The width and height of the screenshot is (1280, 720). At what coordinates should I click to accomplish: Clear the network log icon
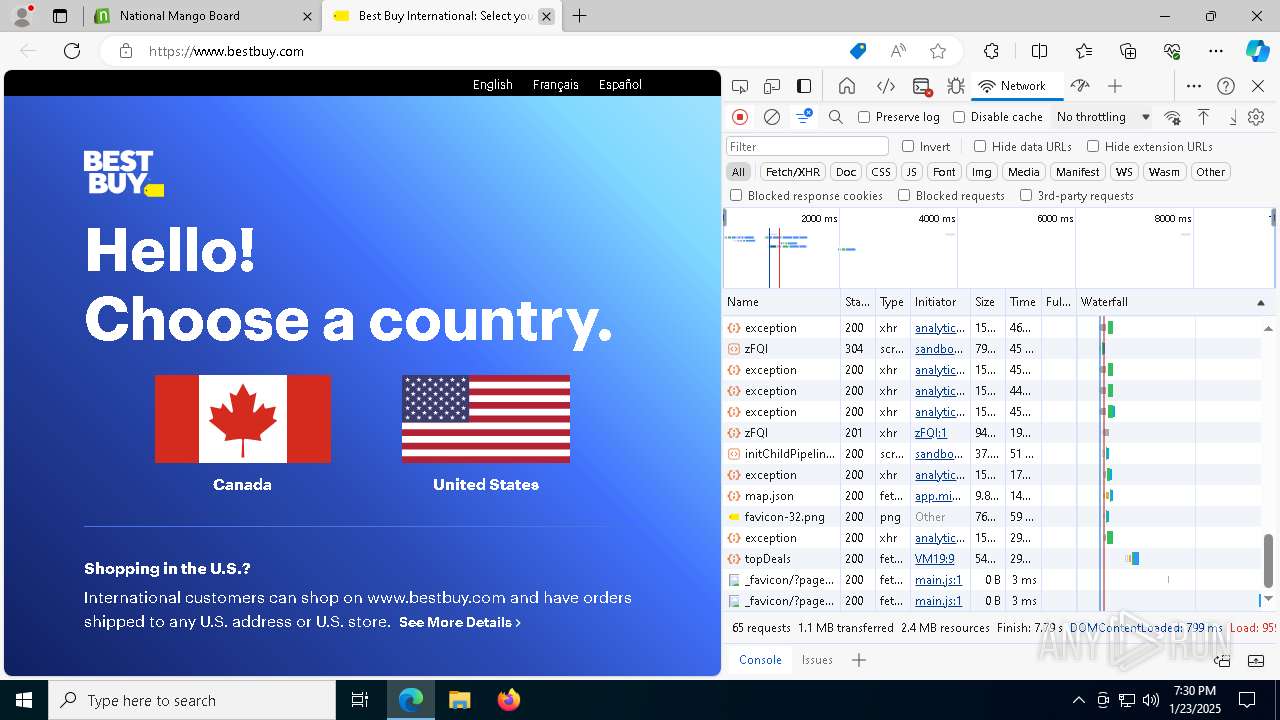point(772,117)
